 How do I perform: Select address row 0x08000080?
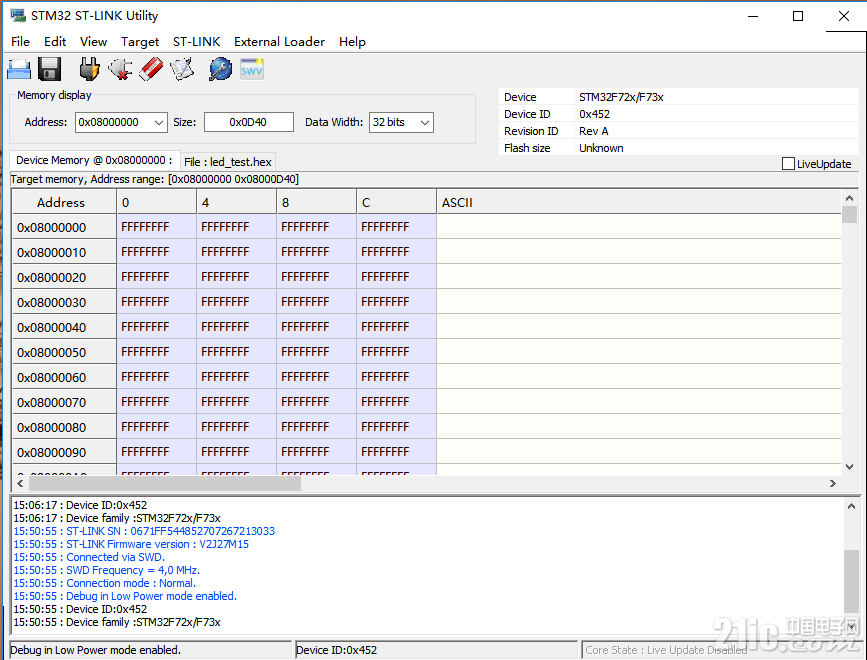64,427
